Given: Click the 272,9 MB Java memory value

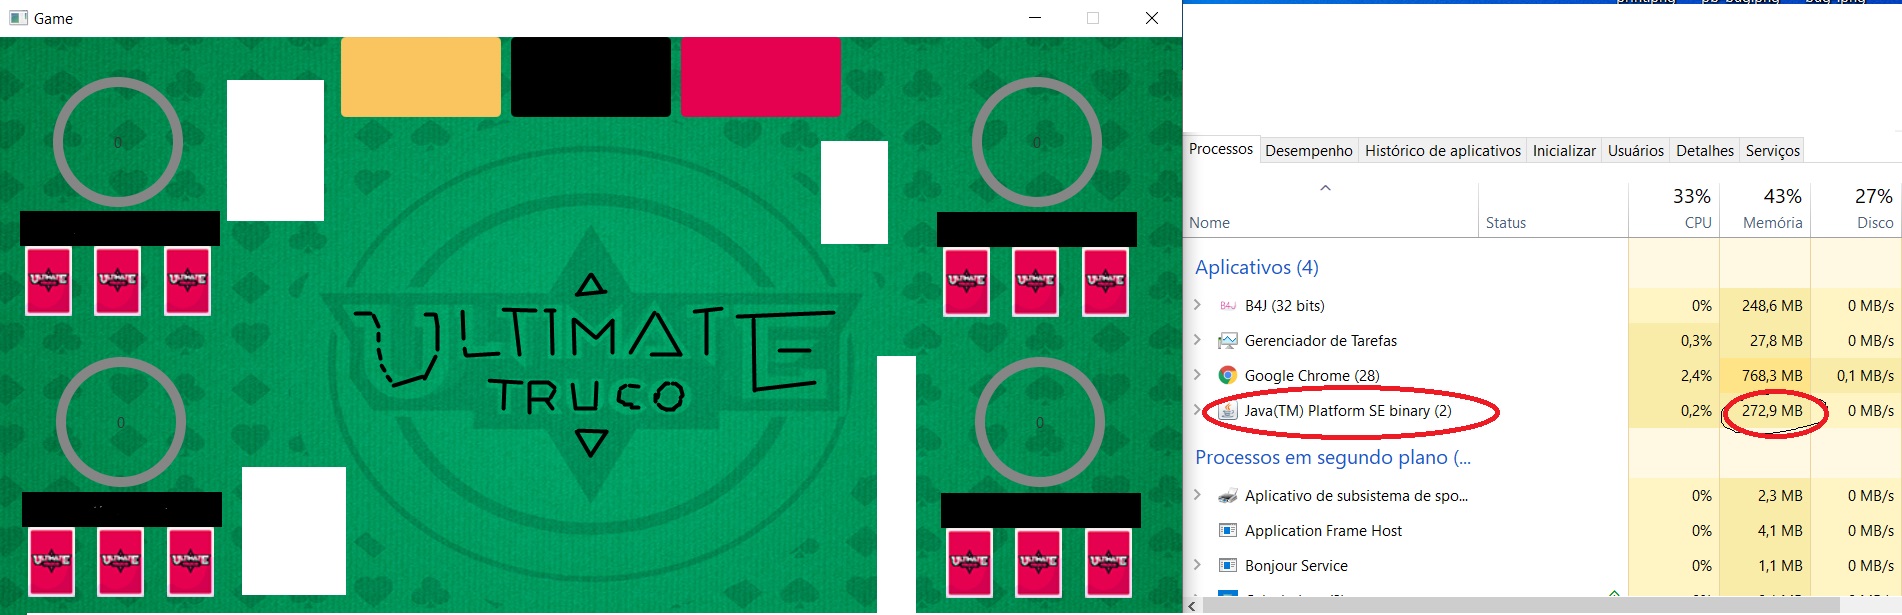Looking at the screenshot, I should (x=1772, y=411).
